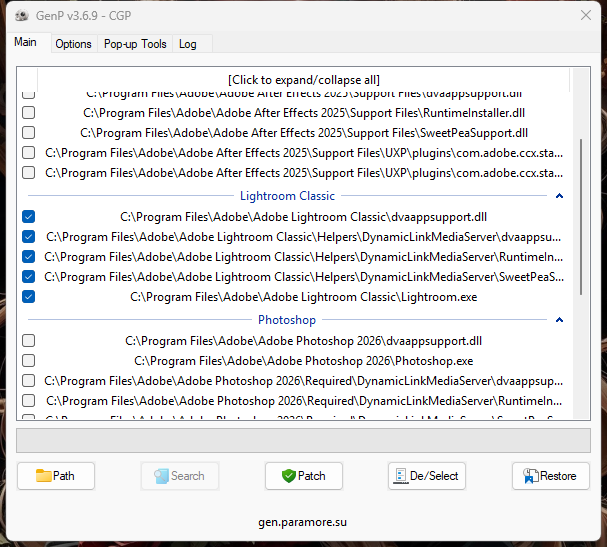Select the Lightroom Classic group title
This screenshot has height=547, width=607.
pos(287,196)
